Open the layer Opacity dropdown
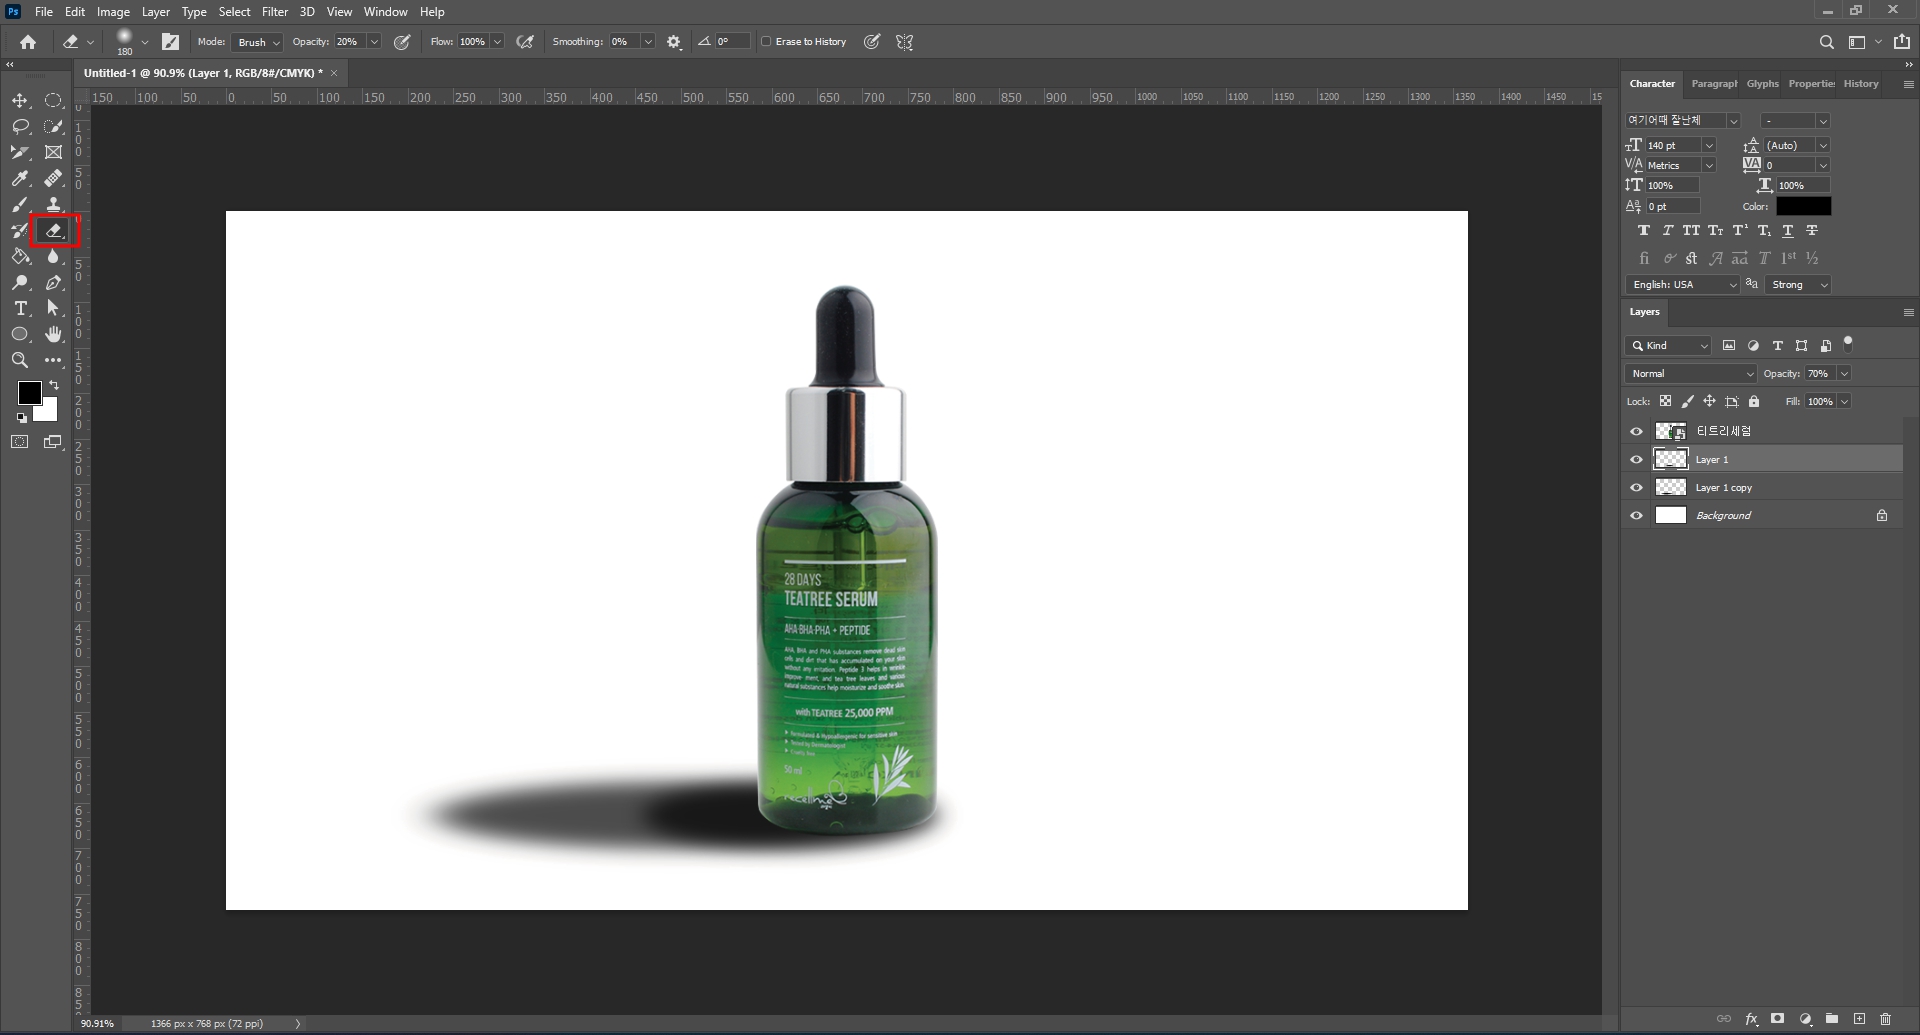The height and width of the screenshot is (1035, 1920). 1844,374
